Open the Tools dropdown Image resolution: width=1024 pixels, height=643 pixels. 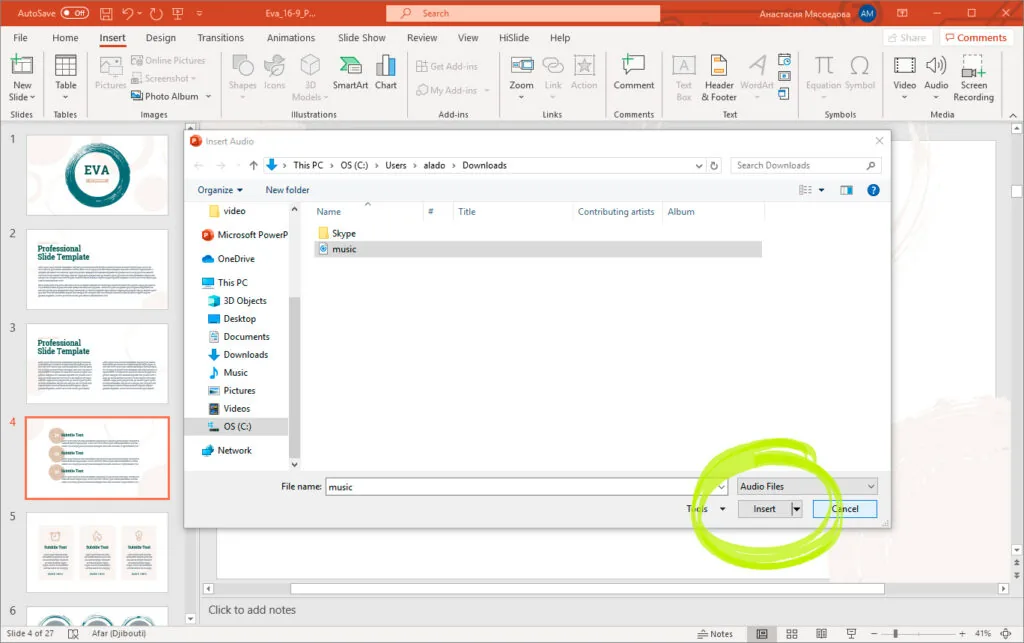[706, 509]
